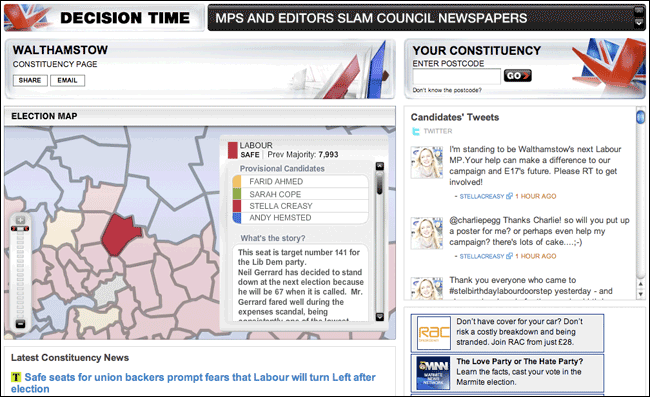Select candidate Farid Ahmed

[301, 182]
